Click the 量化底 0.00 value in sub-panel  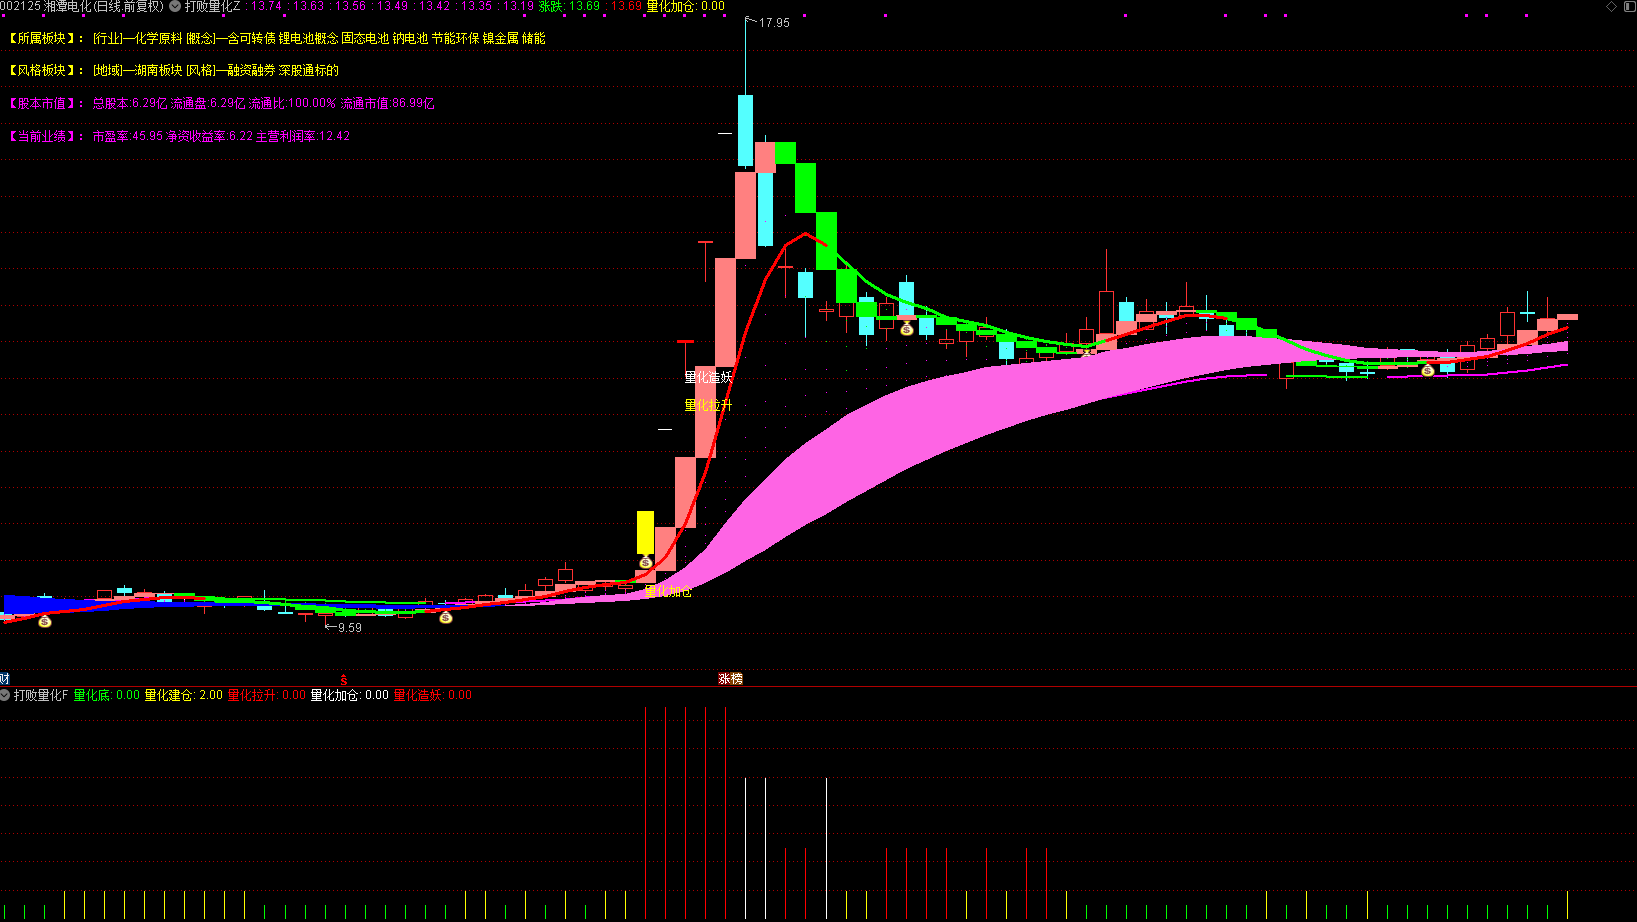(x=107, y=695)
